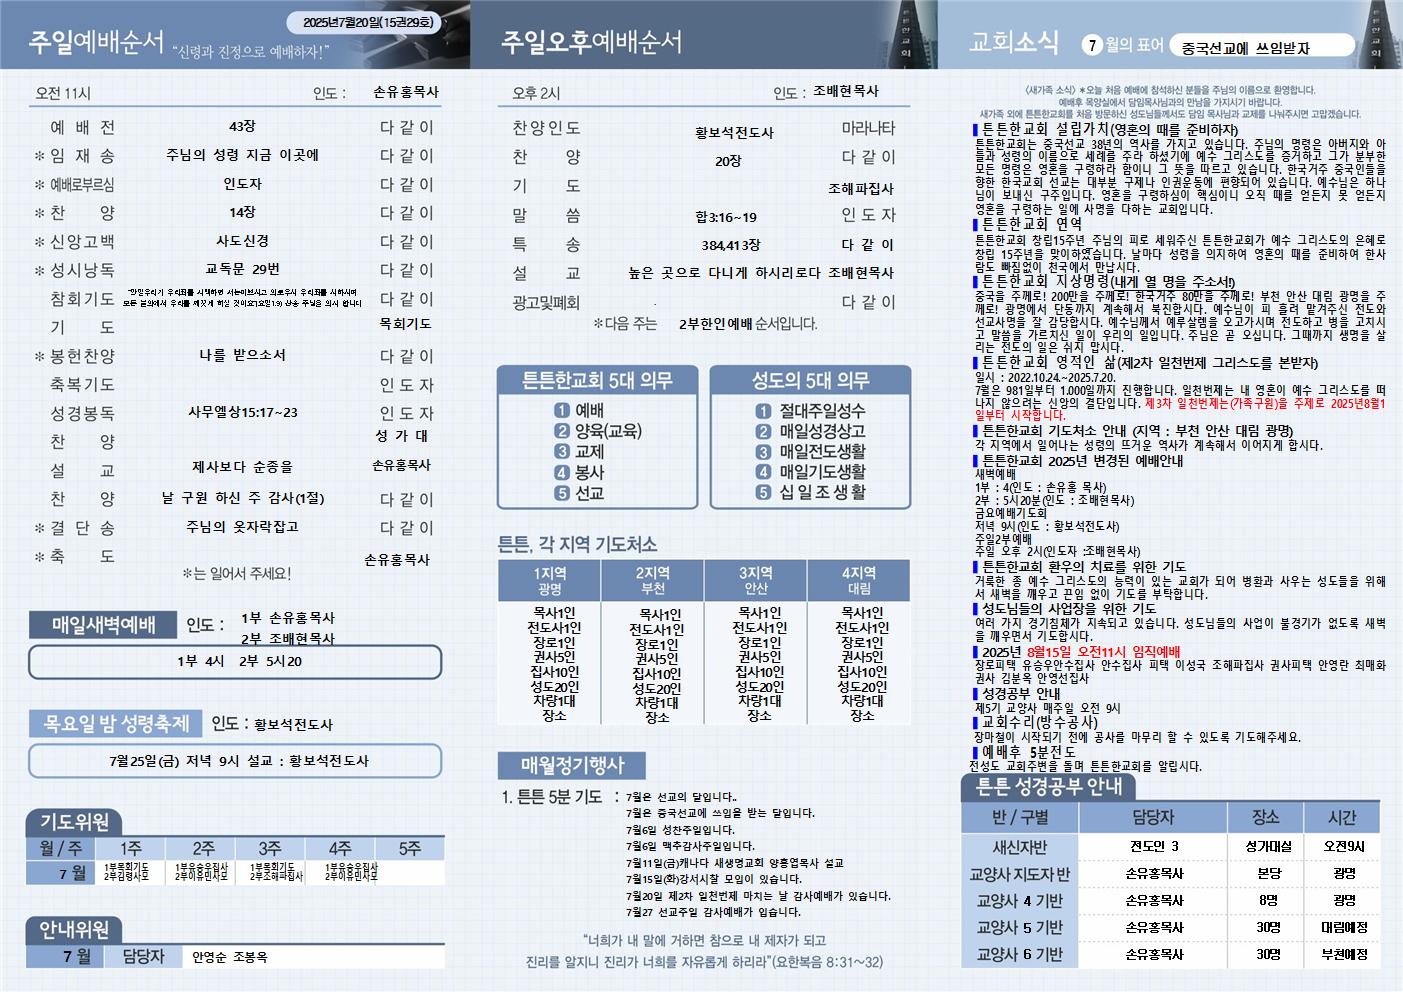Click the 새신자반 row in 성경공부 table
This screenshot has height=992, width=1403.
1018,847
